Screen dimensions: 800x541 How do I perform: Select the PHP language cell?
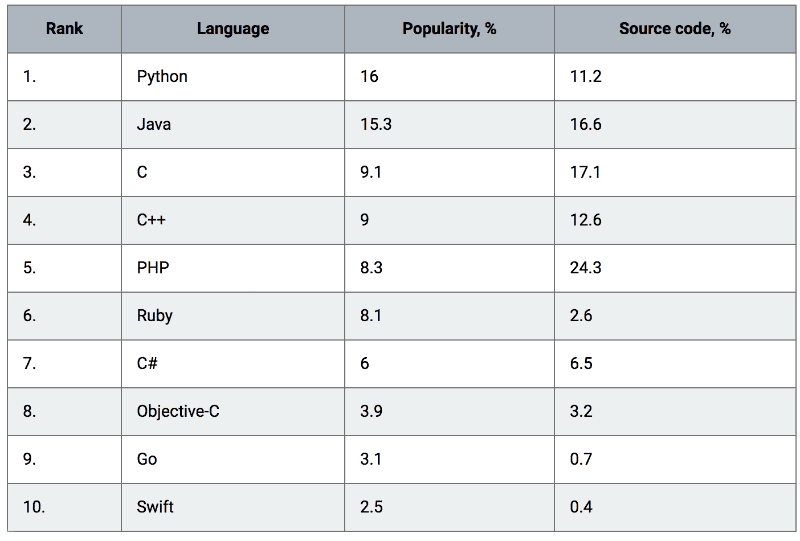coord(233,268)
